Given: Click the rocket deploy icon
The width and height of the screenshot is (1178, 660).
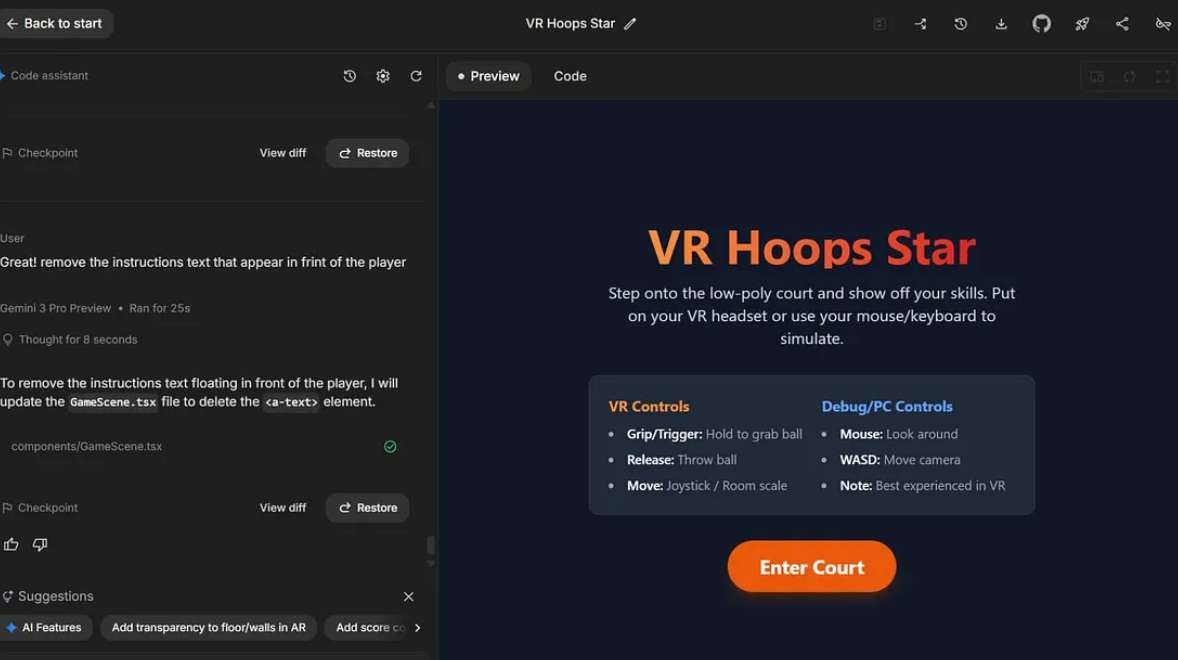Looking at the screenshot, I should (x=1082, y=24).
